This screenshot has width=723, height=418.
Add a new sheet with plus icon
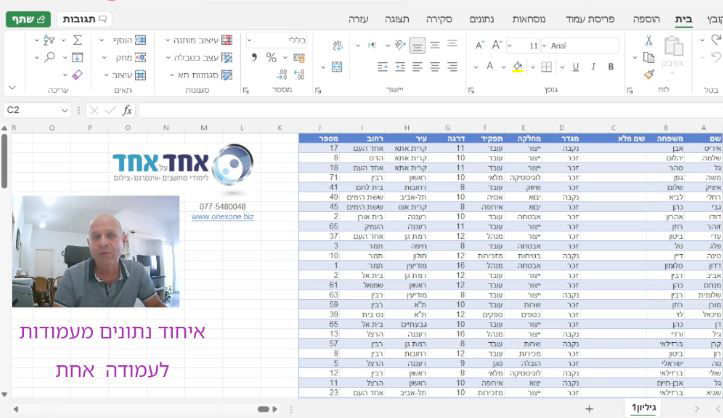tap(589, 409)
